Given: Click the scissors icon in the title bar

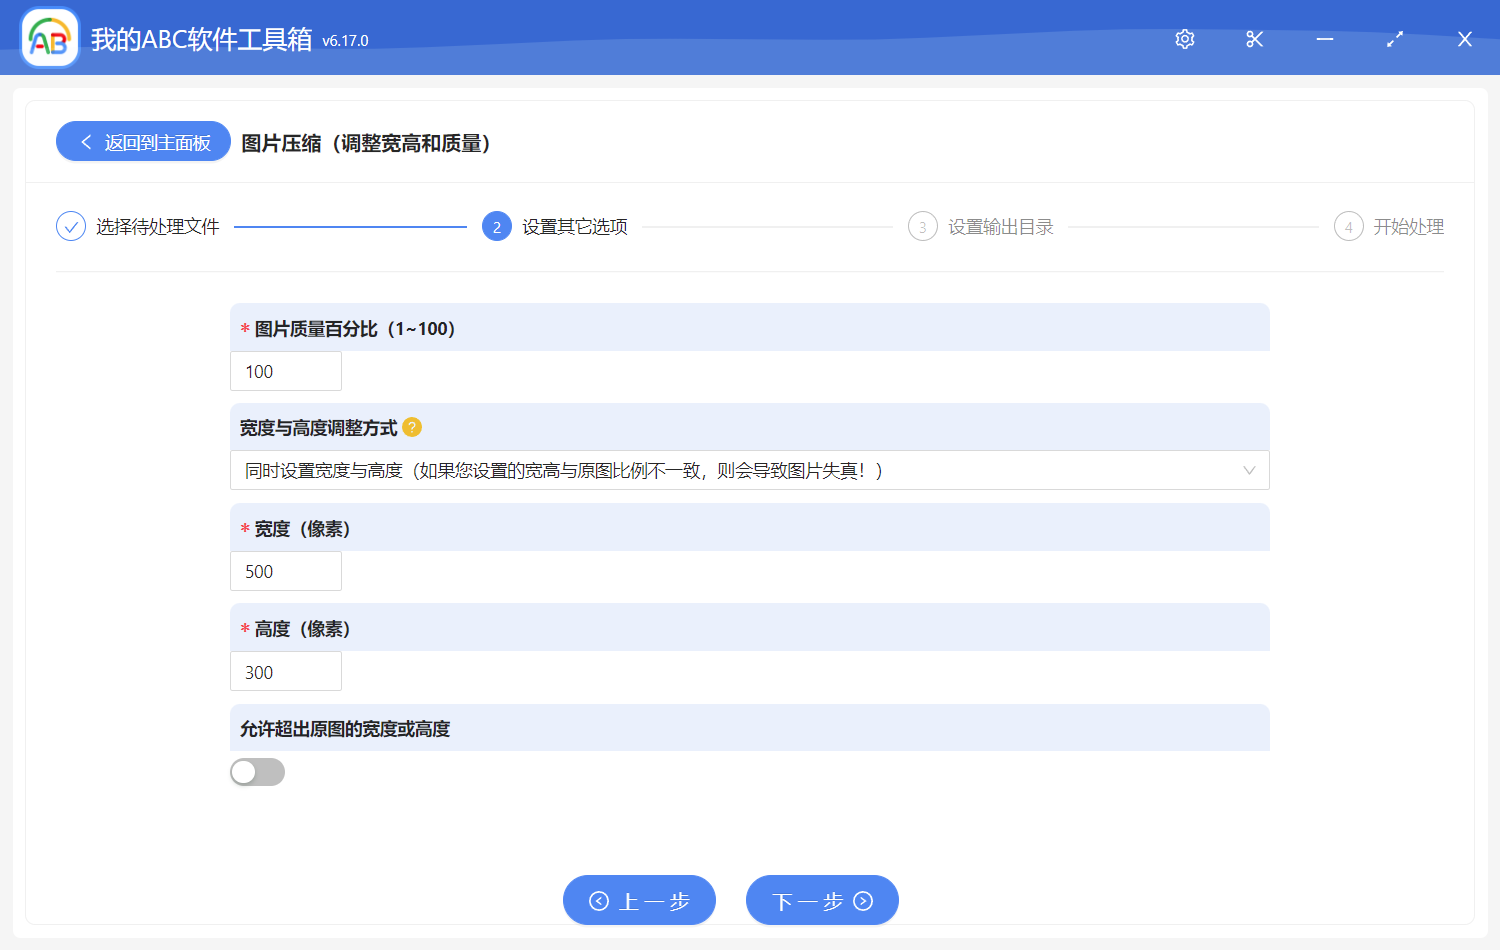Looking at the screenshot, I should 1254,39.
